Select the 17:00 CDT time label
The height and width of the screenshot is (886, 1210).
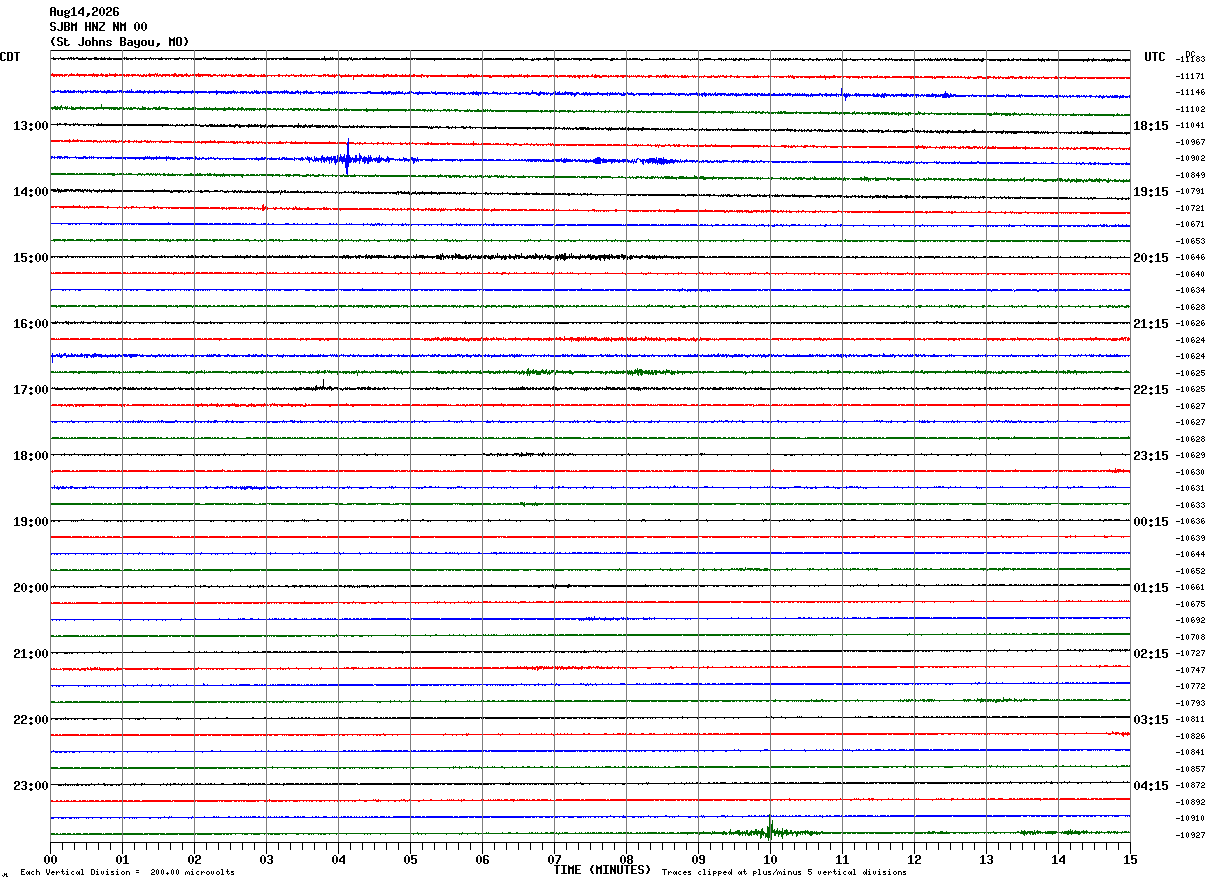click(x=31, y=390)
